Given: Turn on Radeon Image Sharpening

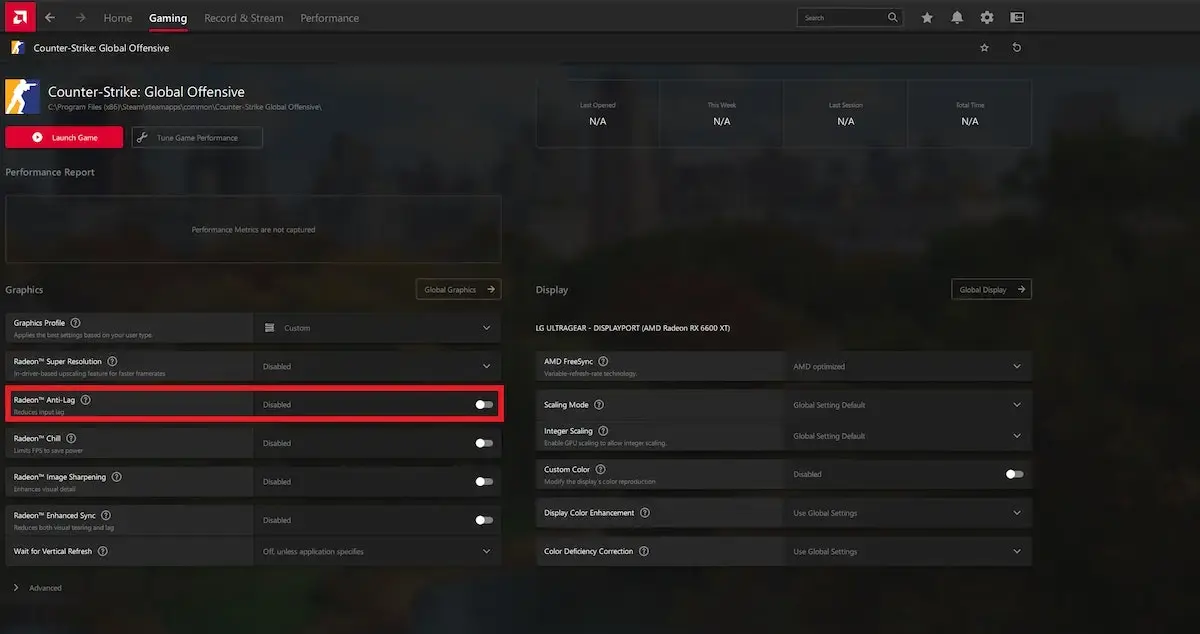Looking at the screenshot, I should click(484, 481).
